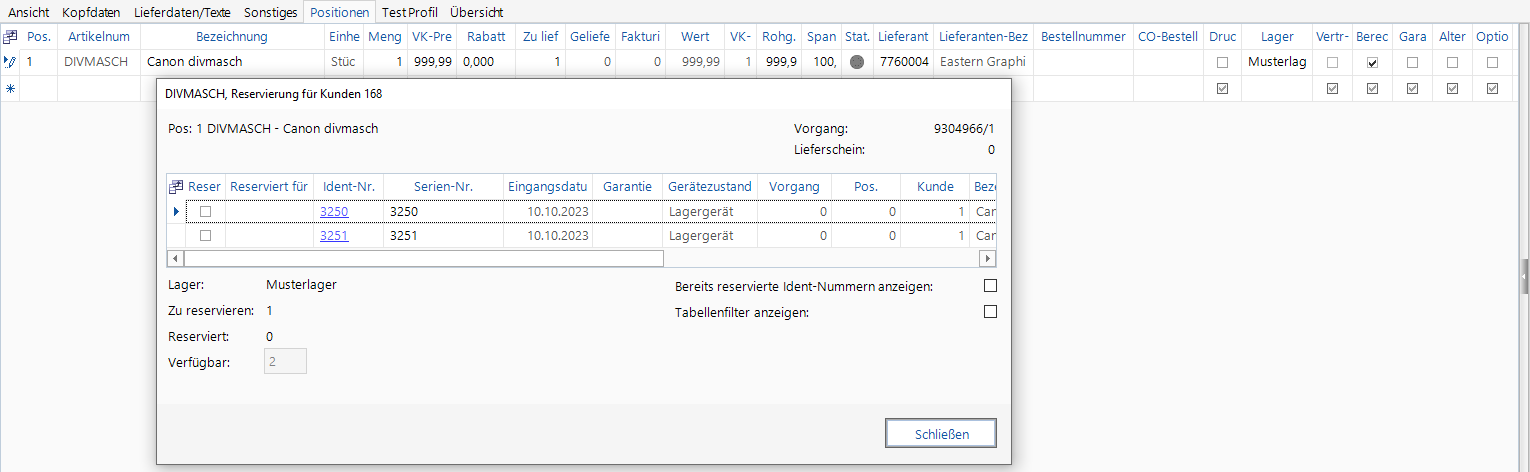Click the new row asterisk indicator
Screen dimensions: 1530x472
pyautogui.click(x=10, y=88)
